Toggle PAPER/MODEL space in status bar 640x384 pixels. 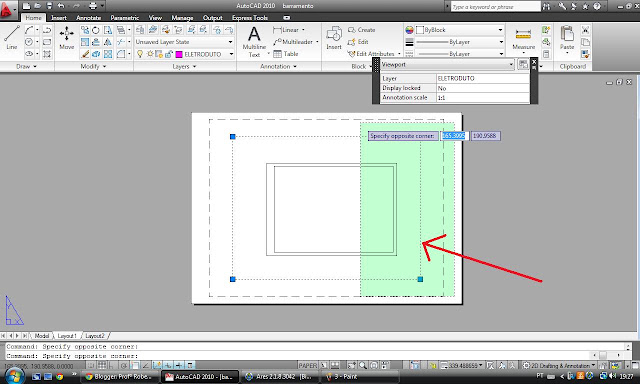[308, 365]
